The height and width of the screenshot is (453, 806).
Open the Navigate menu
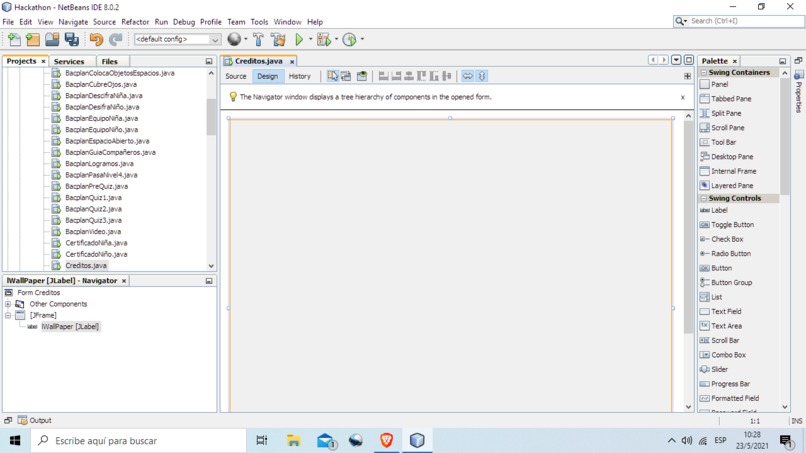73,22
